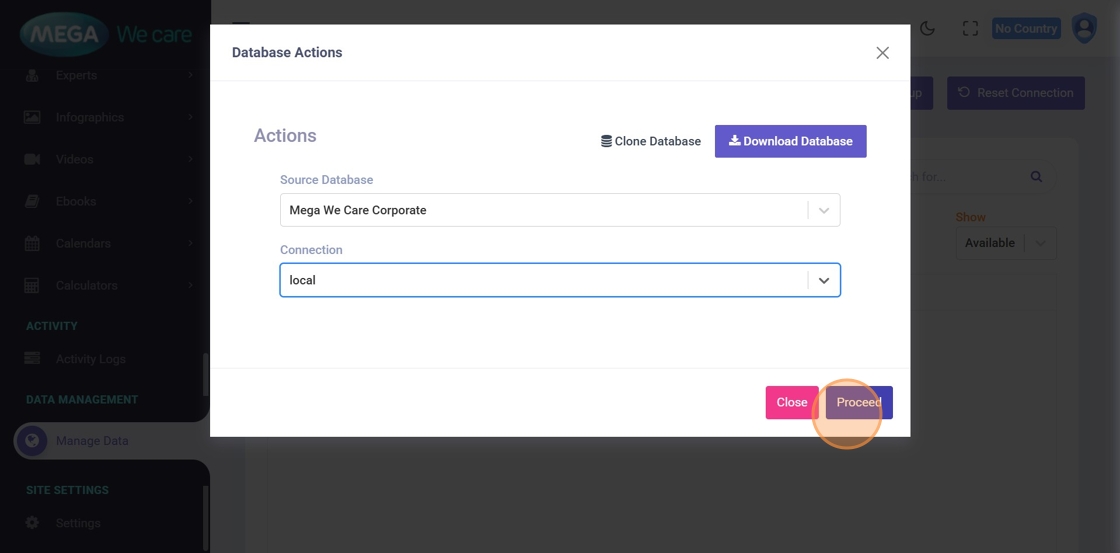Select the Download Database tab
Viewport: 1120px width, 553px height.
click(790, 141)
